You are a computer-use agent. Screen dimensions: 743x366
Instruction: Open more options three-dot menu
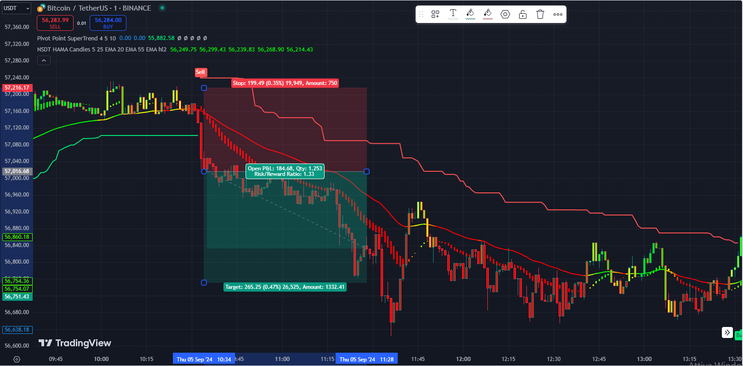[x=558, y=14]
